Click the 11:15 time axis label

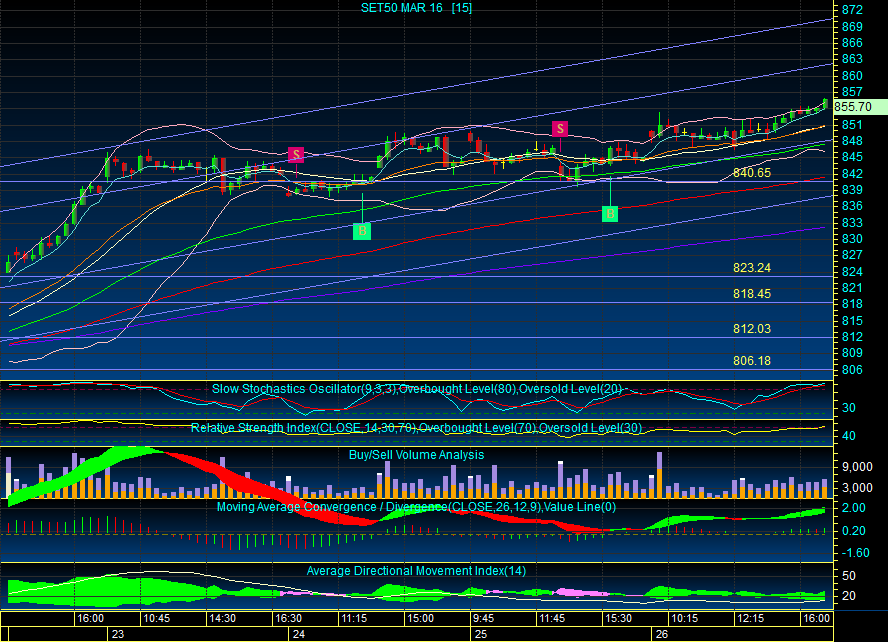point(354,618)
